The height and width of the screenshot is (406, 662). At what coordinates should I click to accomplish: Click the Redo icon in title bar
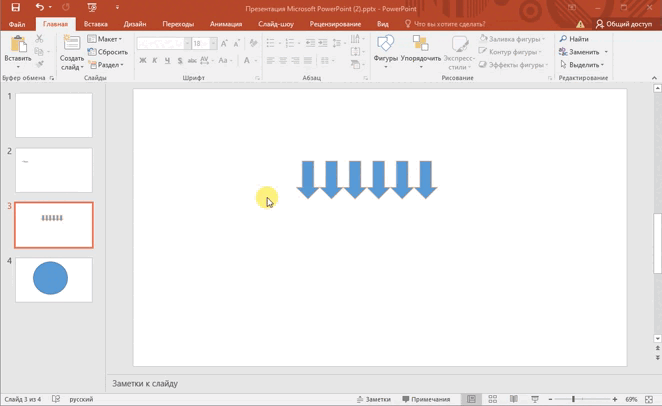click(x=66, y=7)
